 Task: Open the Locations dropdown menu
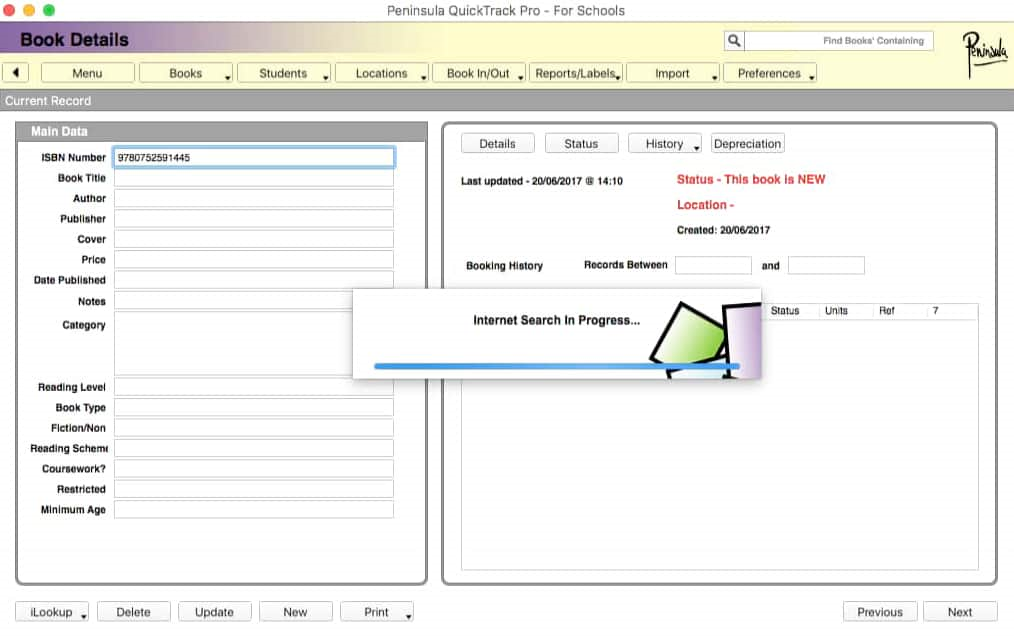tap(382, 73)
